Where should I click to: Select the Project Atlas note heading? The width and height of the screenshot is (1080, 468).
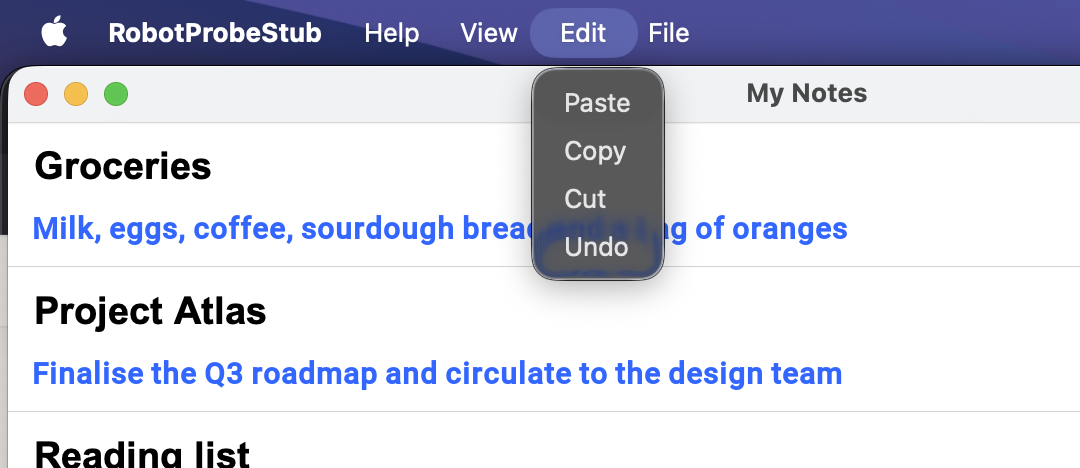[150, 311]
